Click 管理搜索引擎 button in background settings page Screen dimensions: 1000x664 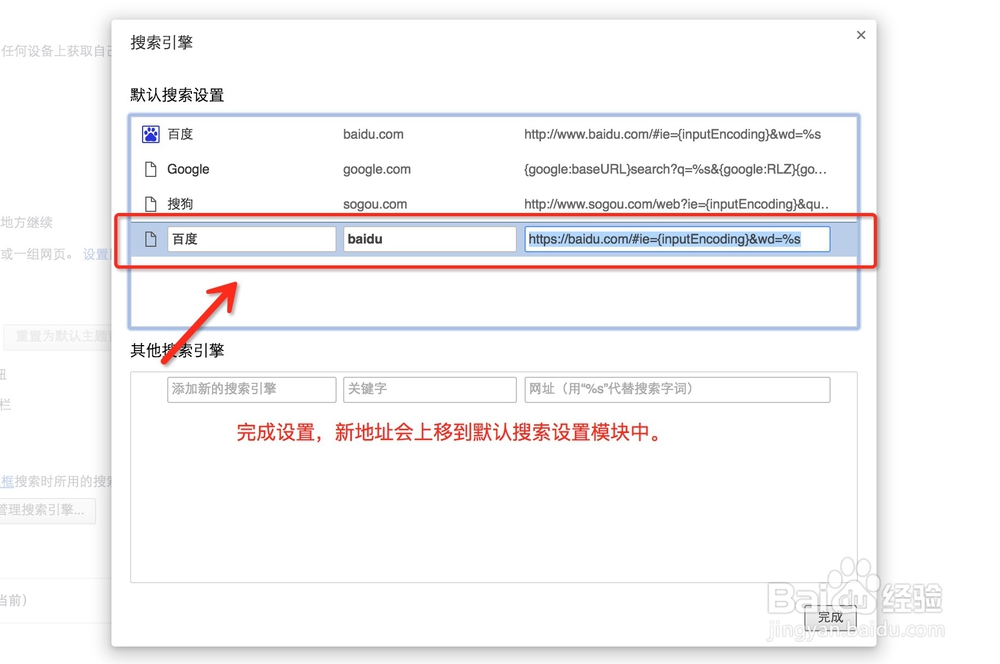(46, 510)
